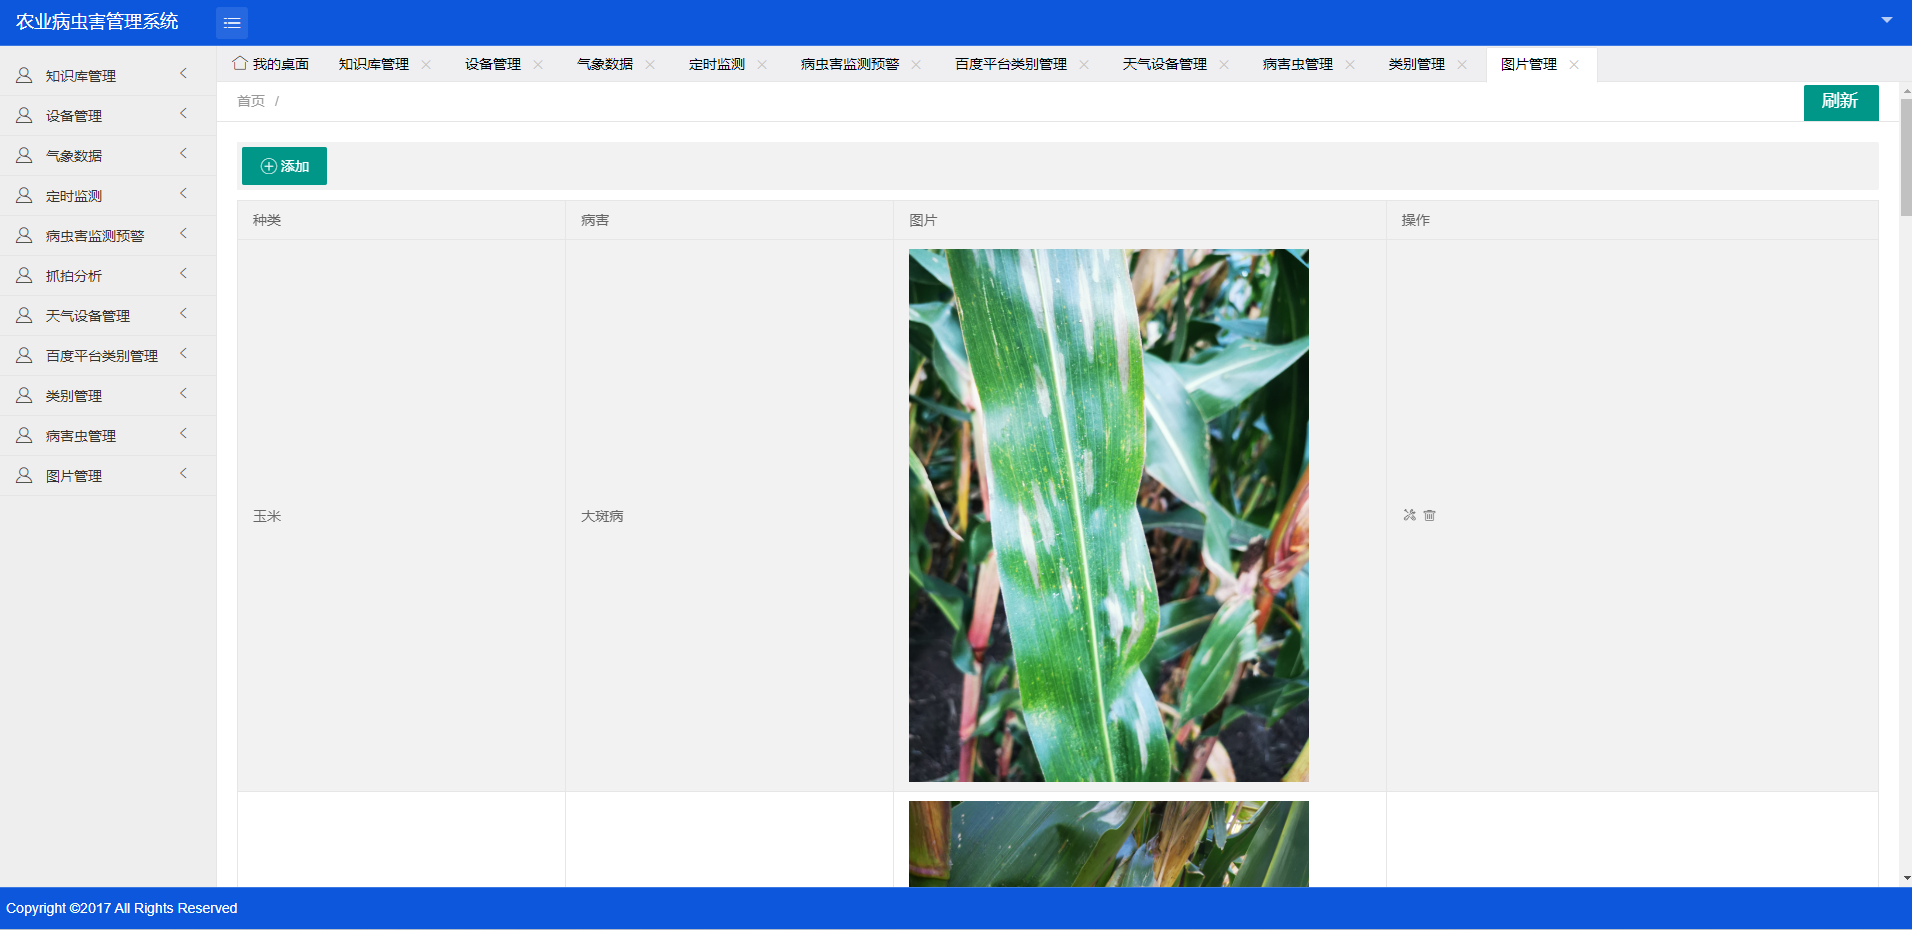Close the 气象数据 tab
This screenshot has width=1912, height=930.
[650, 64]
